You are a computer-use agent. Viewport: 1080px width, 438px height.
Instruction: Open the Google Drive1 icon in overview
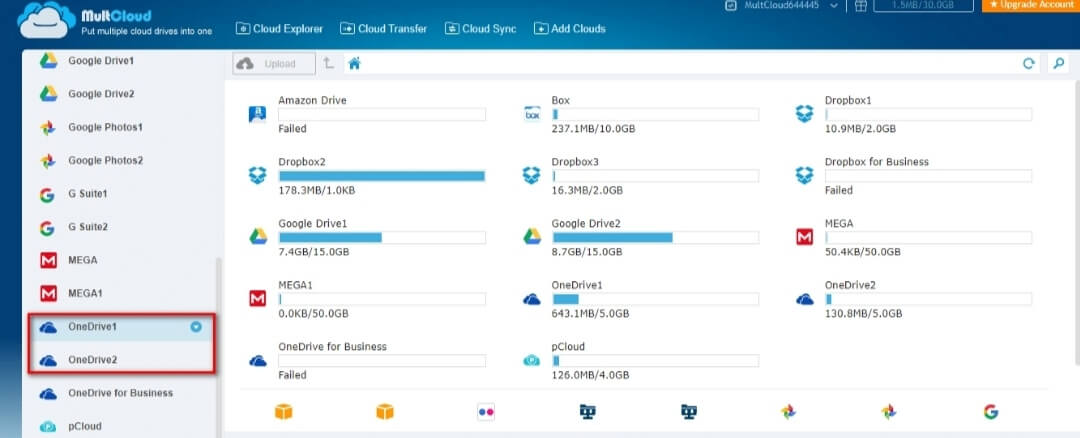(x=258, y=237)
